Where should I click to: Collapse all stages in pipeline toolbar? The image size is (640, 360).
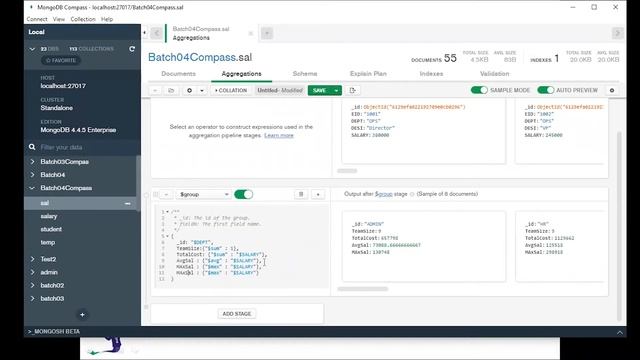coord(155,90)
